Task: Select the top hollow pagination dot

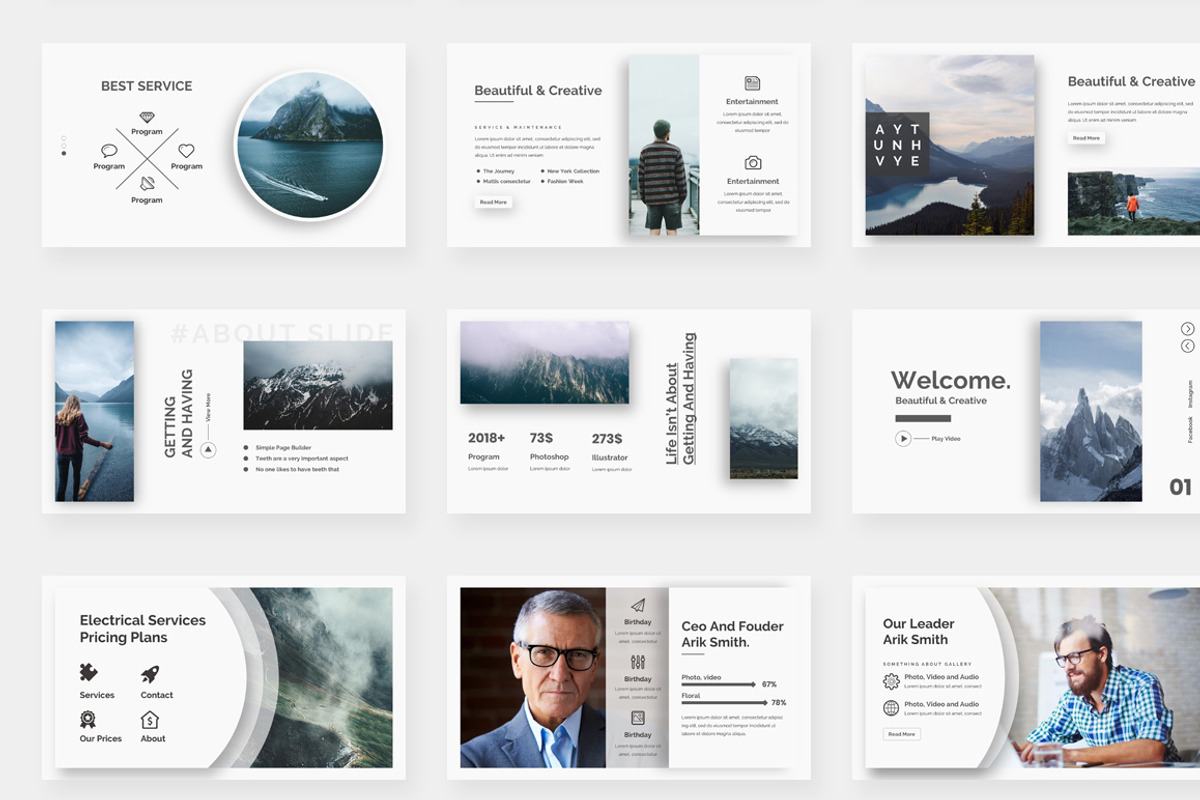Action: point(64,138)
